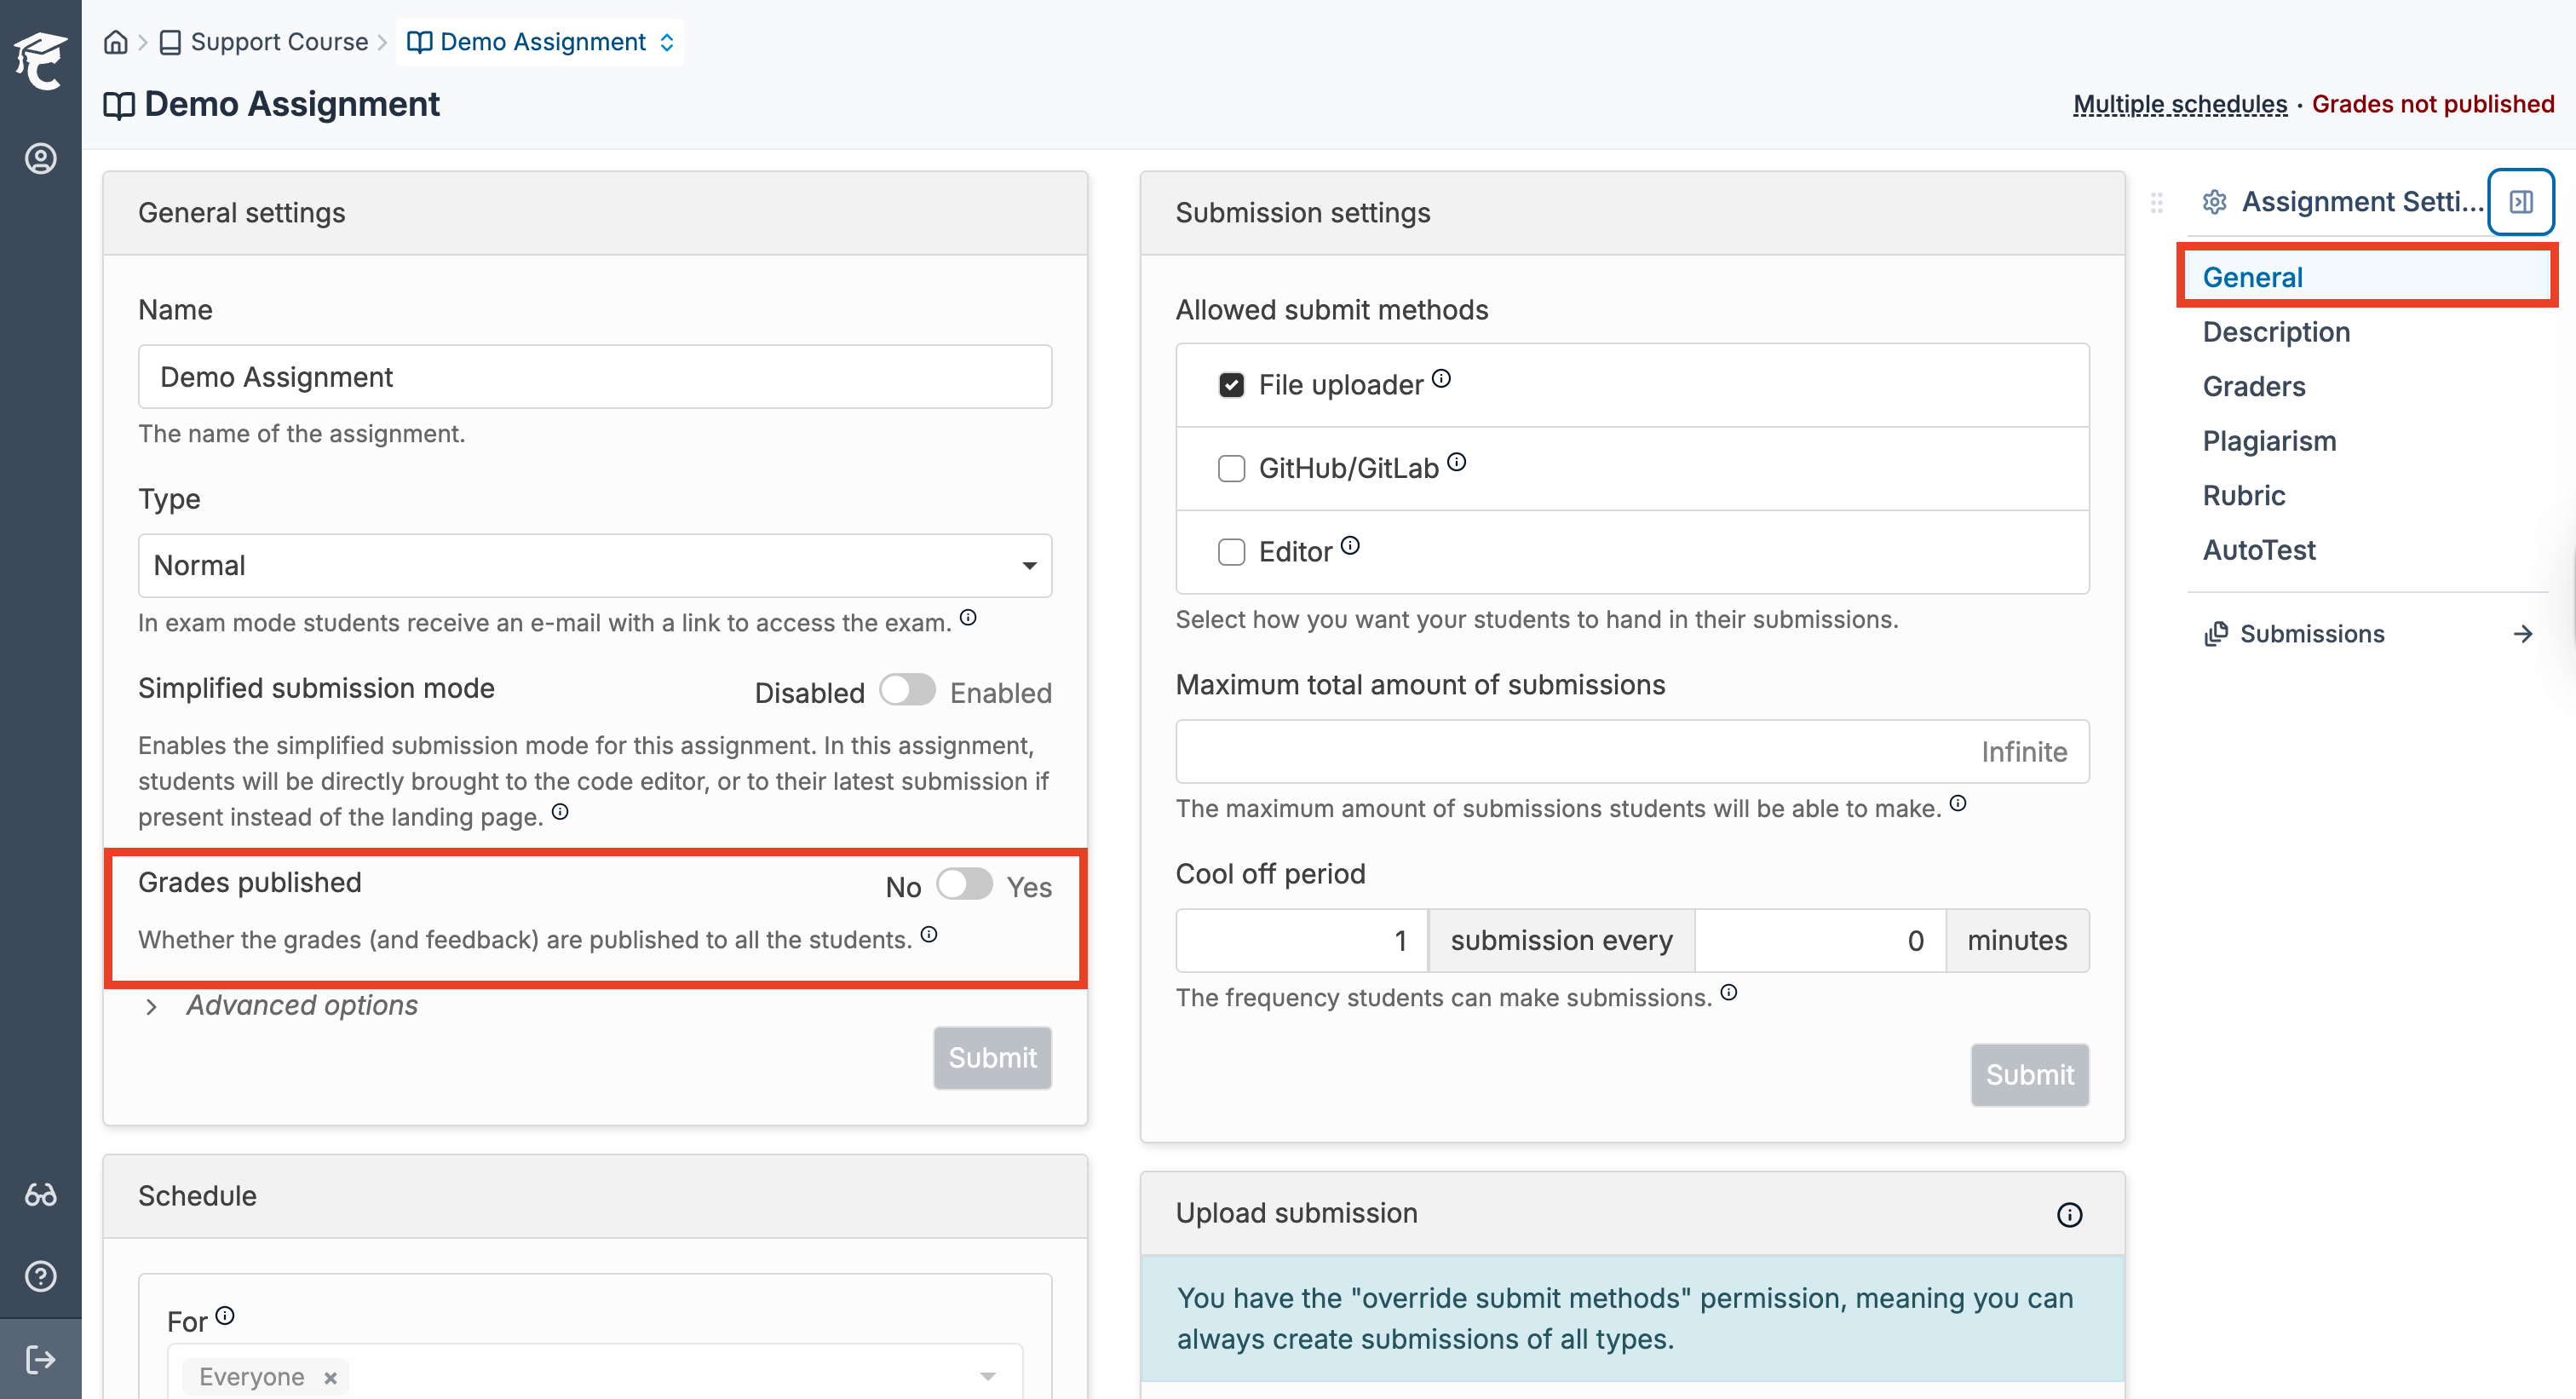
Task: Click the Multiple schedules link
Action: tap(2179, 104)
